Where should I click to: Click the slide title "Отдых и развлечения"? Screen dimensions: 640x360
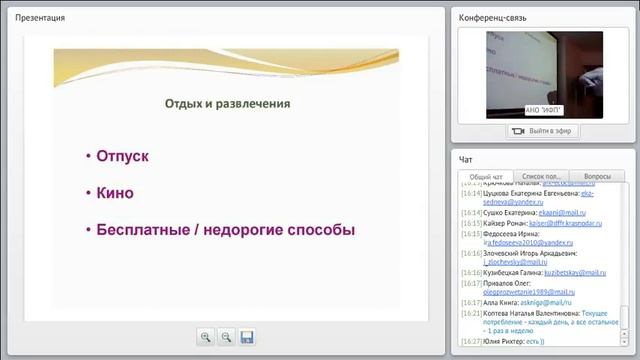(x=227, y=104)
